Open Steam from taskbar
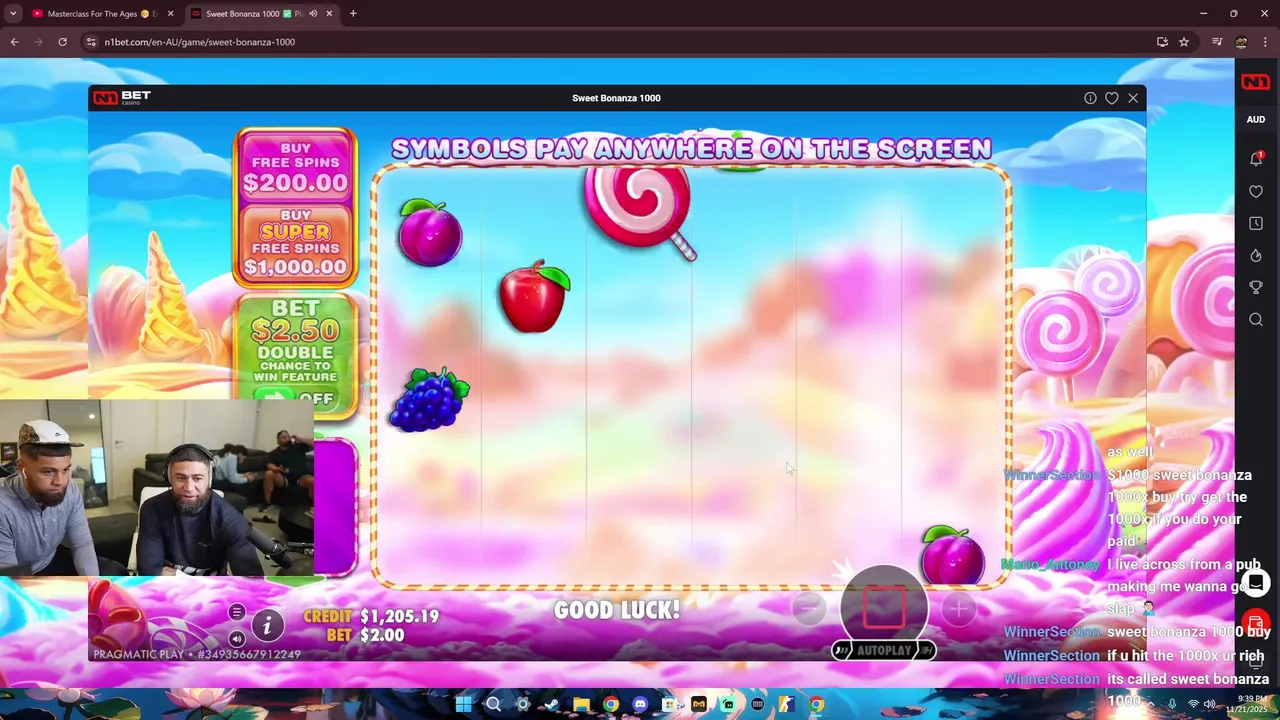This screenshot has height=720, width=1280. tap(551, 704)
